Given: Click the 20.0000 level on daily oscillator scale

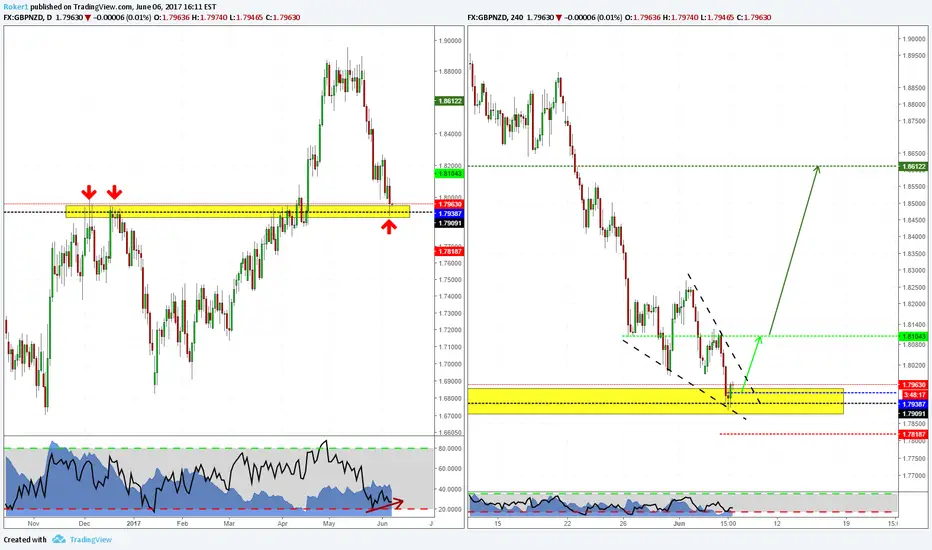Looking at the screenshot, I should click(451, 510).
